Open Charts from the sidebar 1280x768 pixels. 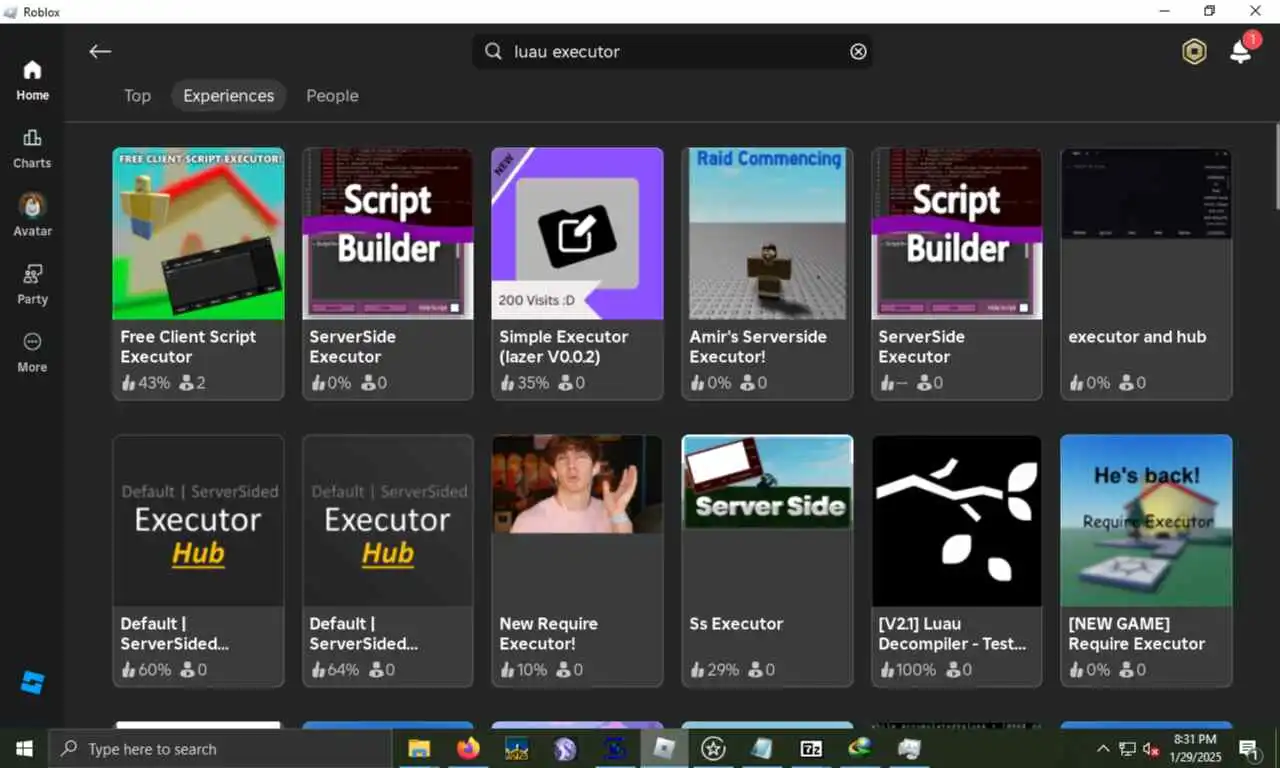point(32,148)
